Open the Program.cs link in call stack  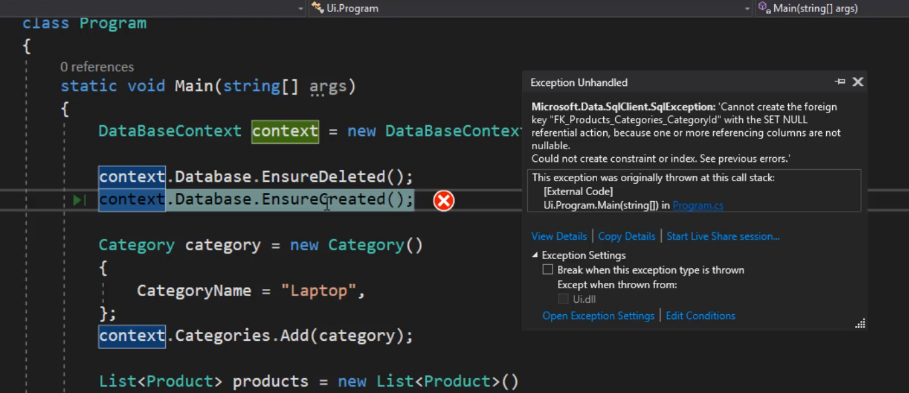(698, 205)
